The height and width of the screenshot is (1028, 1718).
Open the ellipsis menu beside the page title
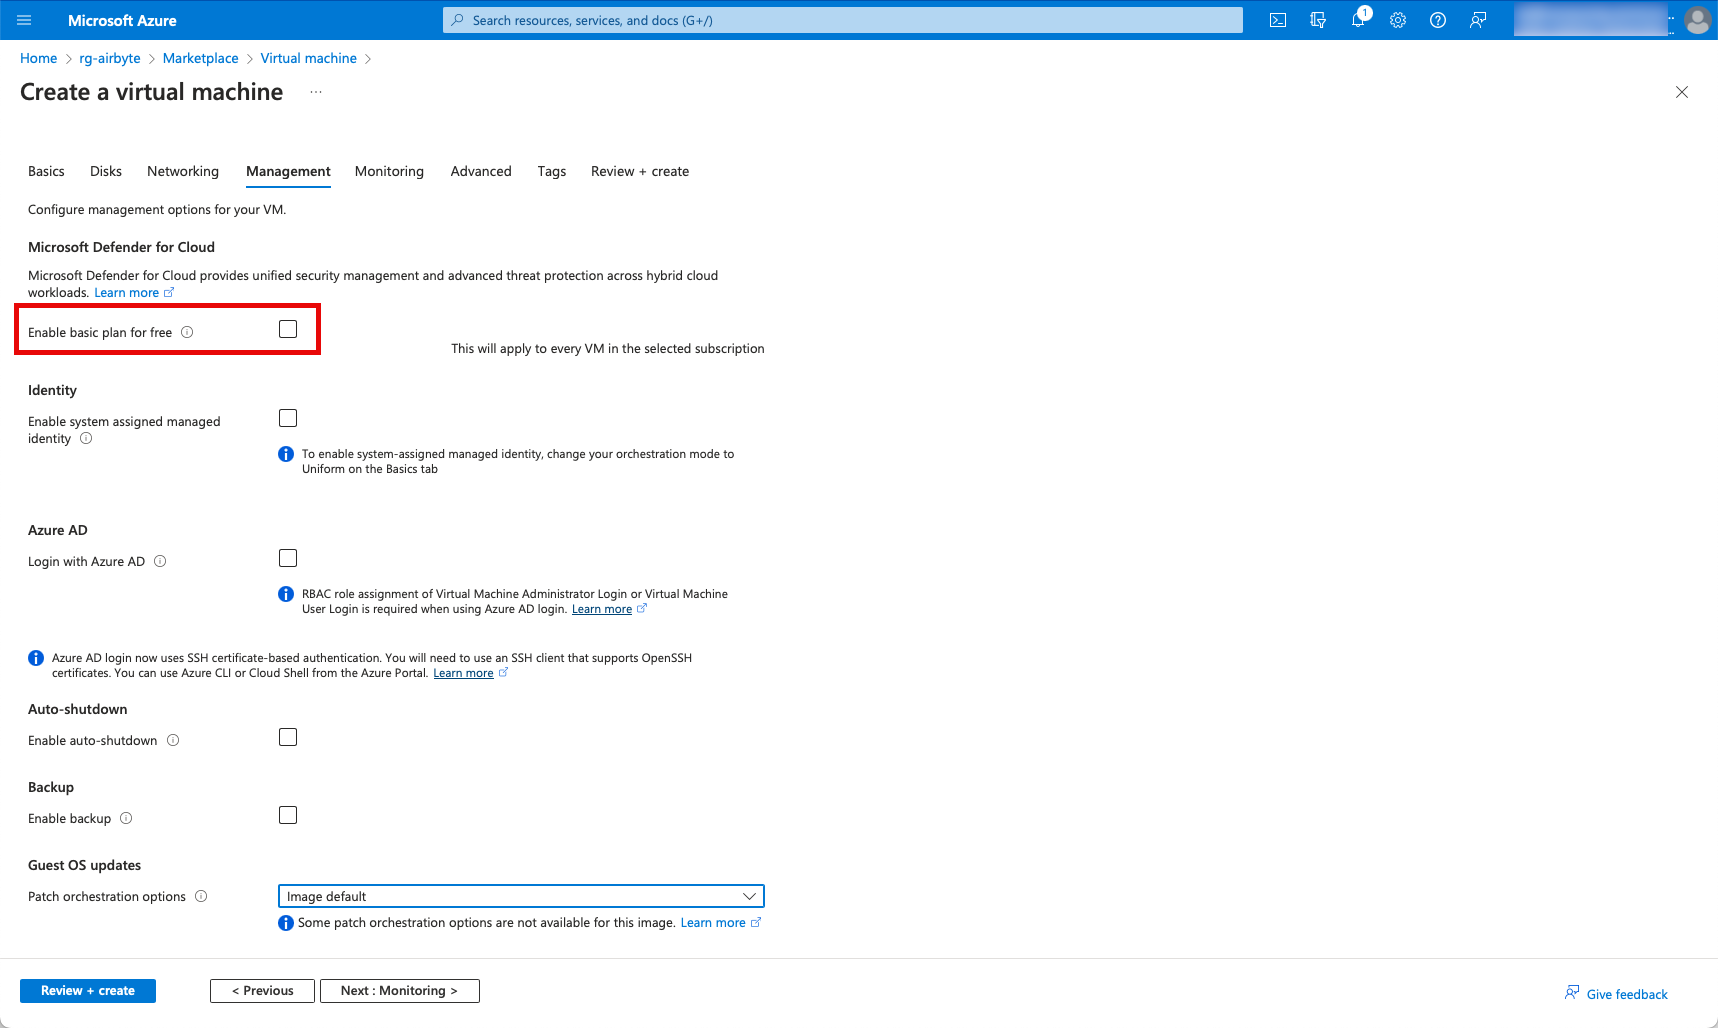click(x=316, y=92)
